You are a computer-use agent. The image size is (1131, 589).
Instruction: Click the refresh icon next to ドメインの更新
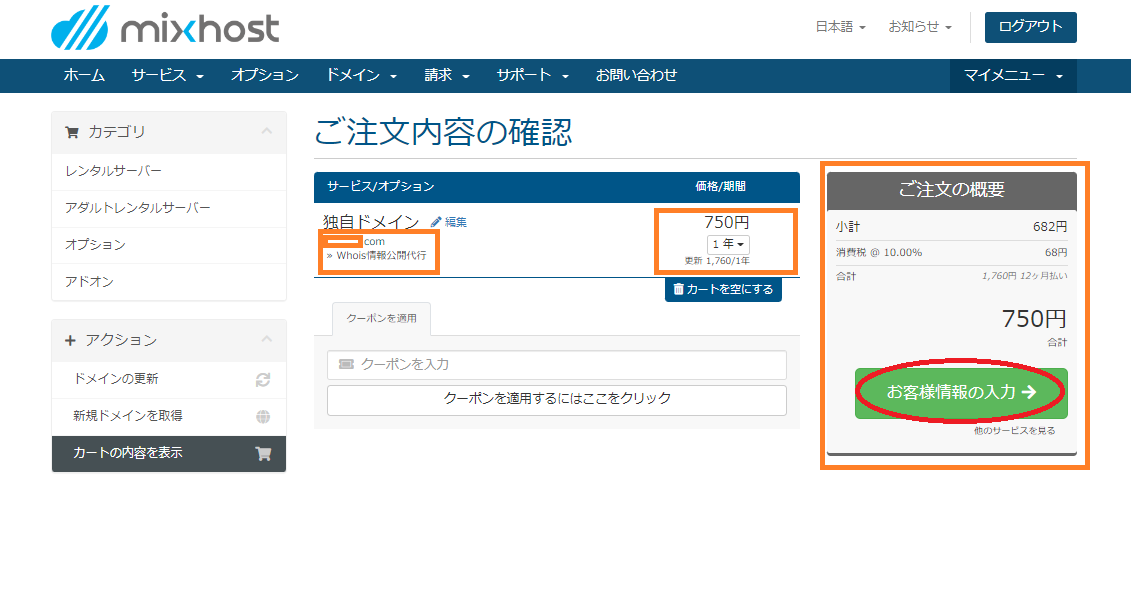[x=262, y=379]
